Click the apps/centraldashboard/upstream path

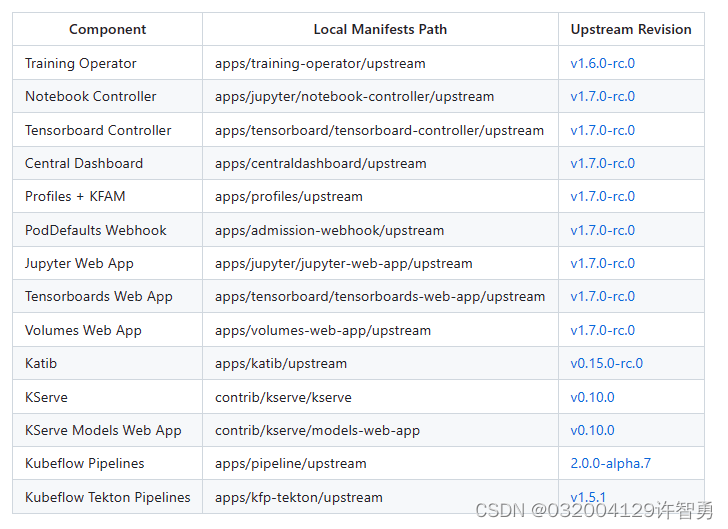(320, 163)
